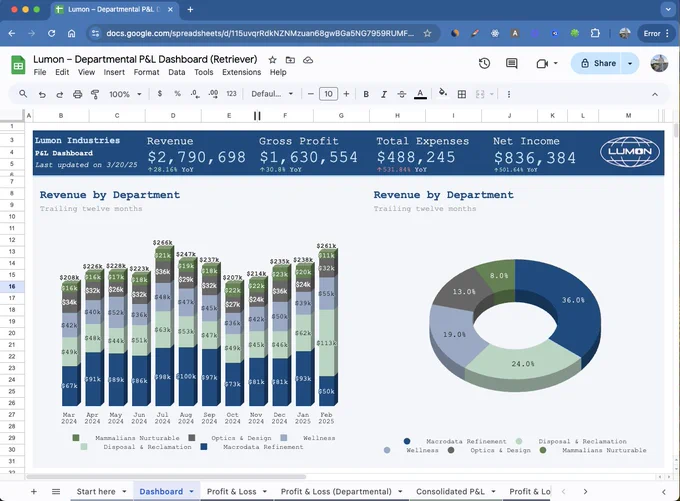Open the borders menu
The width and height of the screenshot is (680, 501).
[x=462, y=94]
